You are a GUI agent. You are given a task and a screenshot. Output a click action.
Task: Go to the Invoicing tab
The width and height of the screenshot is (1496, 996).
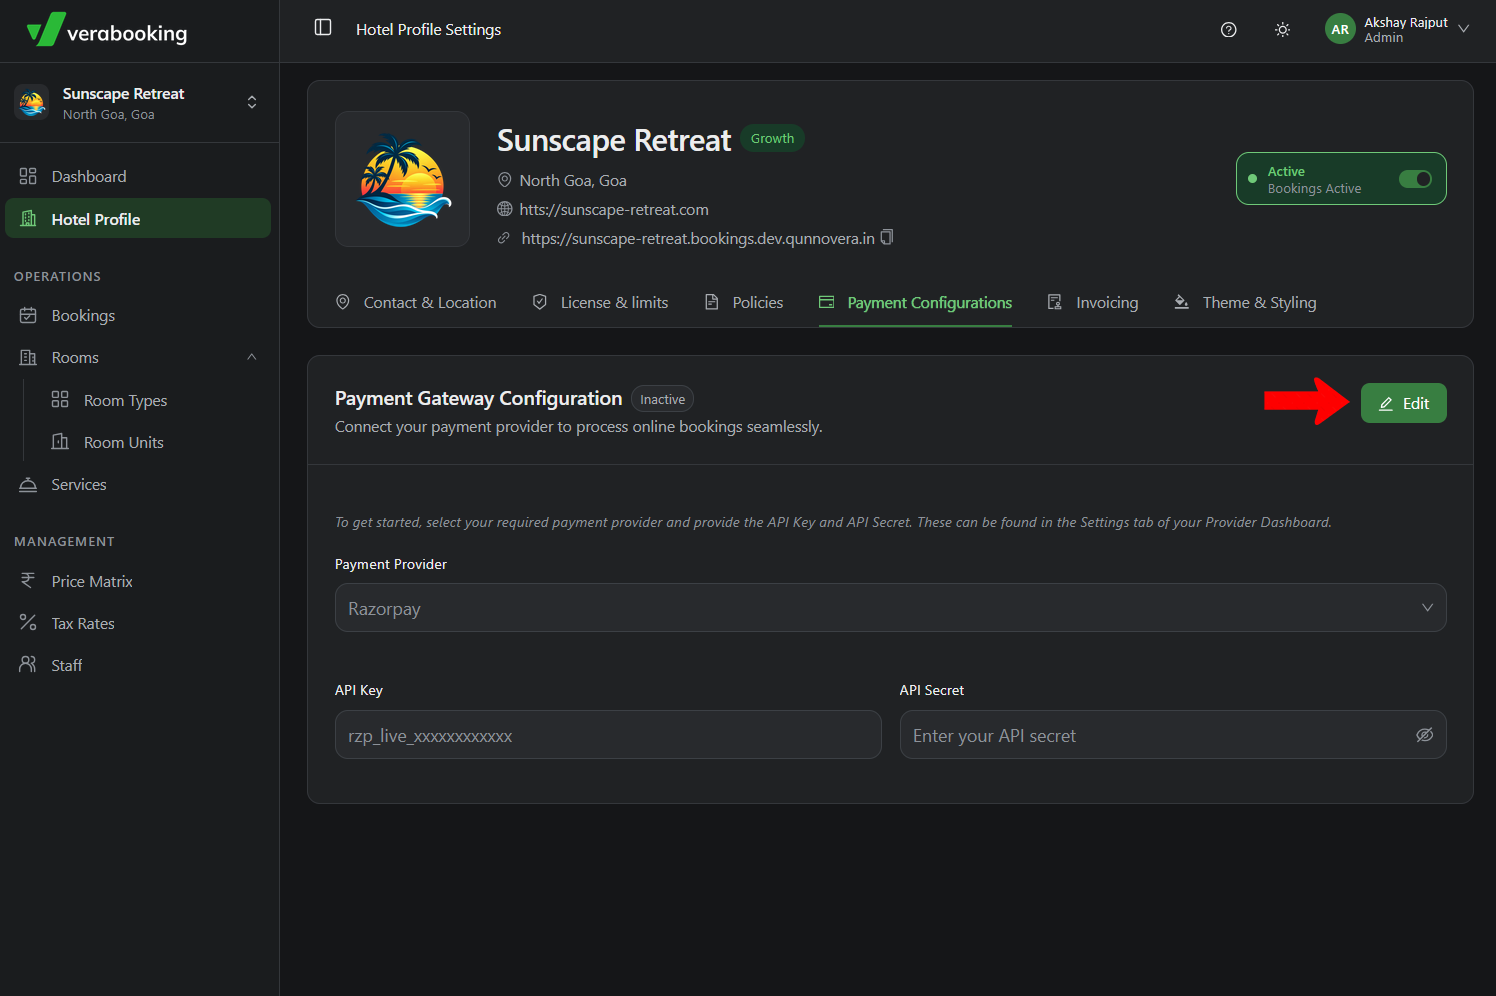point(1092,303)
